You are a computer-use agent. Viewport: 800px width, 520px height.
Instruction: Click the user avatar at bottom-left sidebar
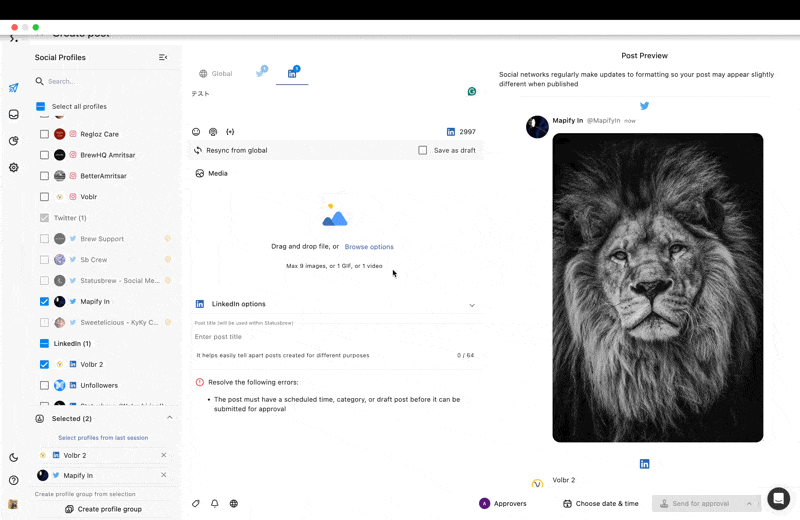click(x=13, y=504)
